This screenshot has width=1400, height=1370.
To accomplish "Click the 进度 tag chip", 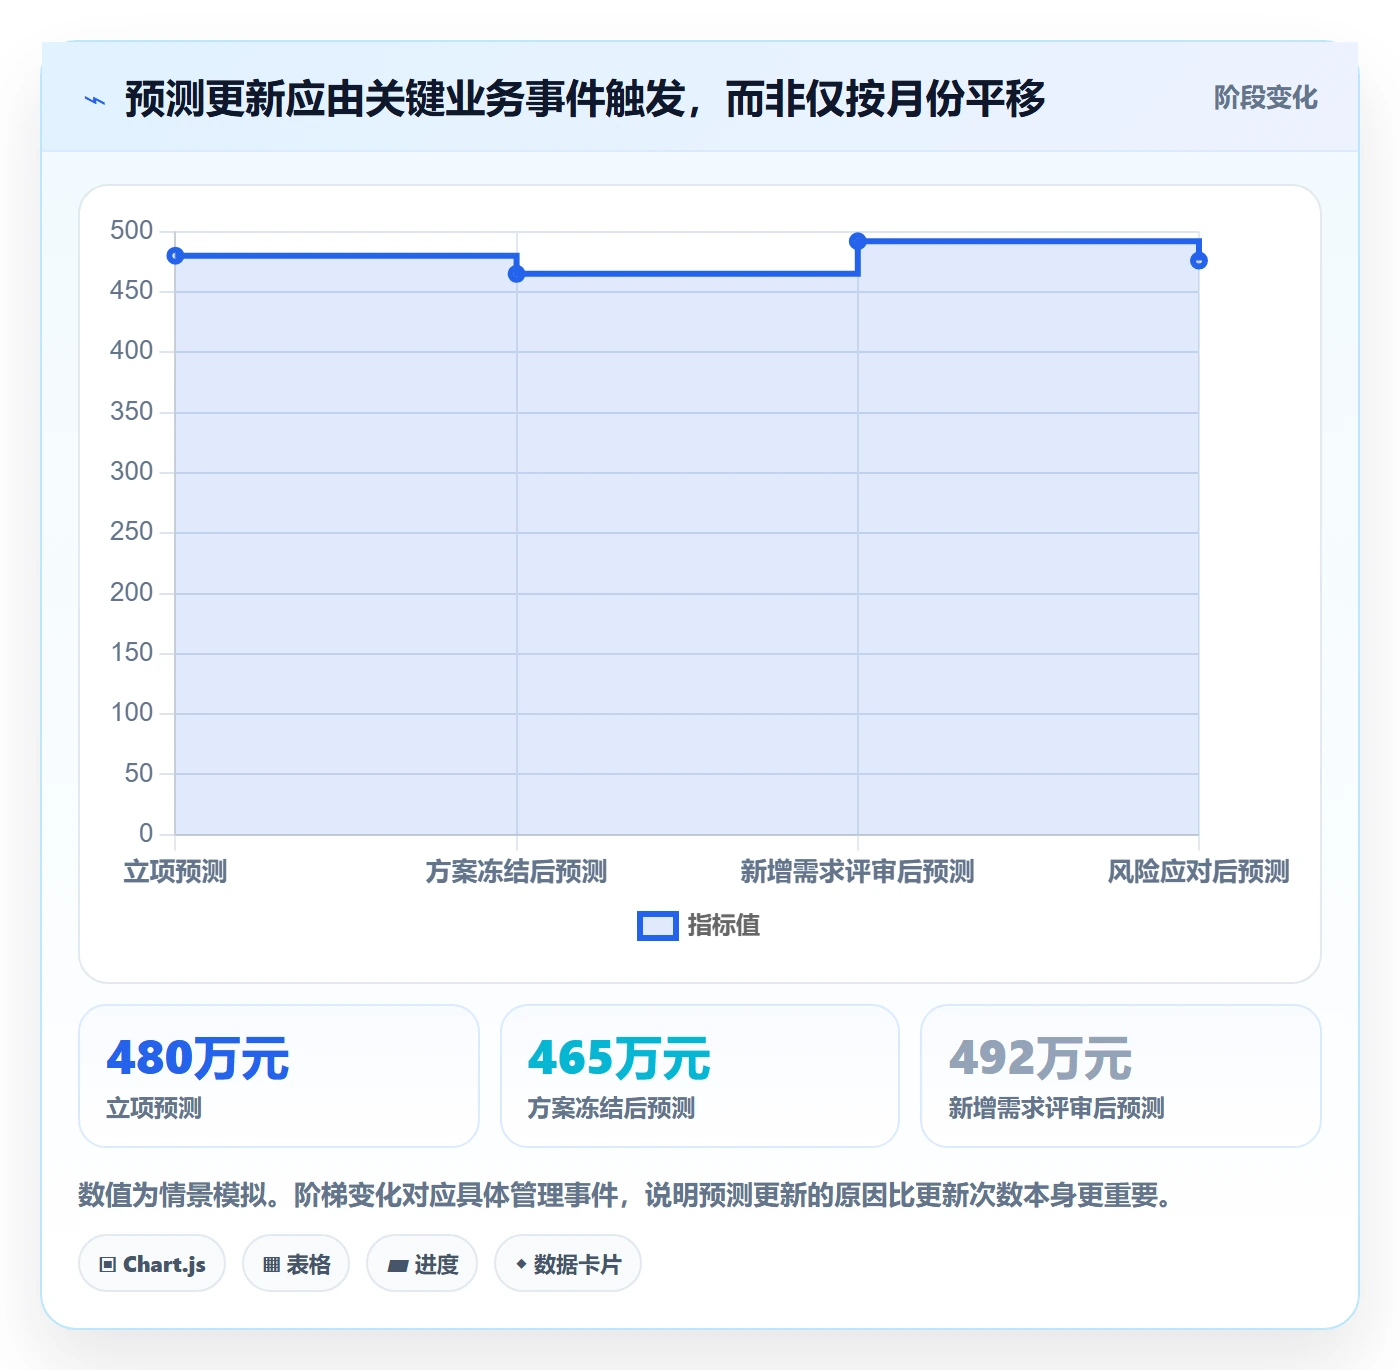I will tap(422, 1264).
